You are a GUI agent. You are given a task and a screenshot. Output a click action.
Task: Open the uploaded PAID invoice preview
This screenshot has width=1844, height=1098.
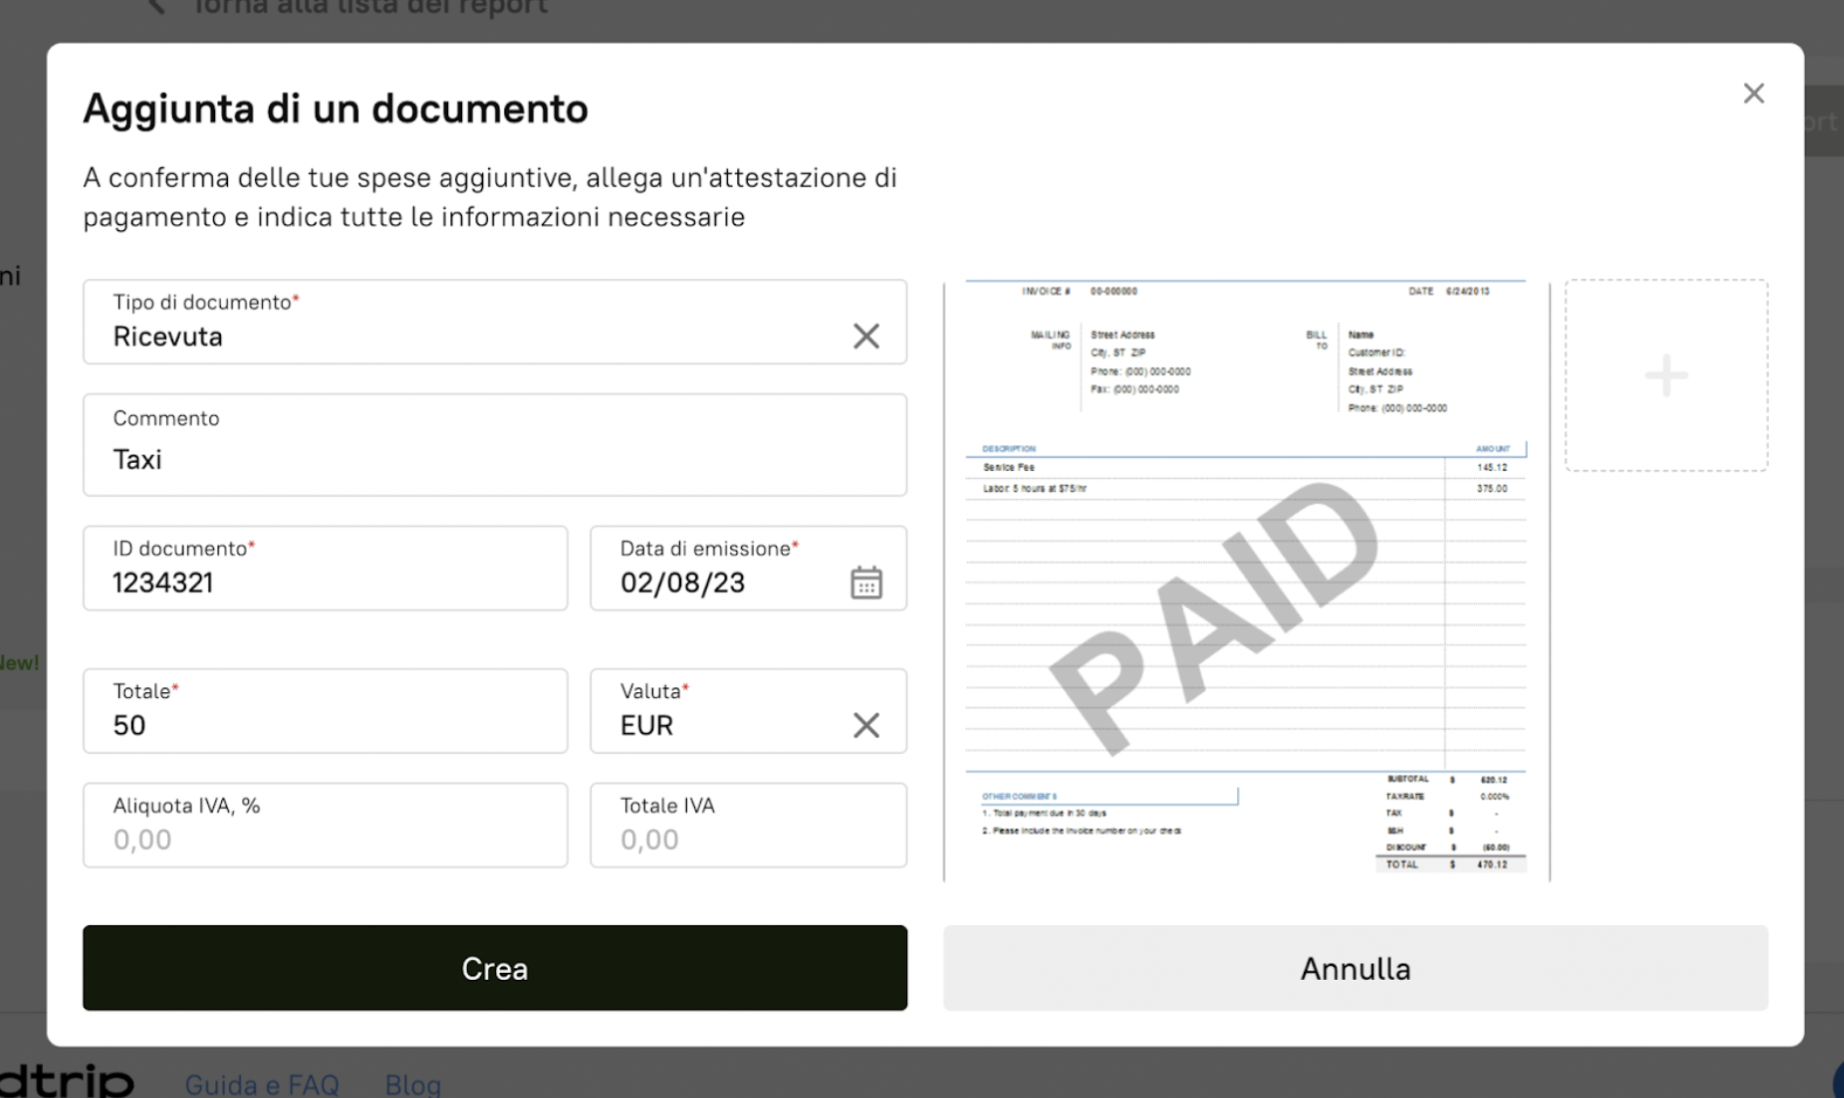coord(1246,580)
